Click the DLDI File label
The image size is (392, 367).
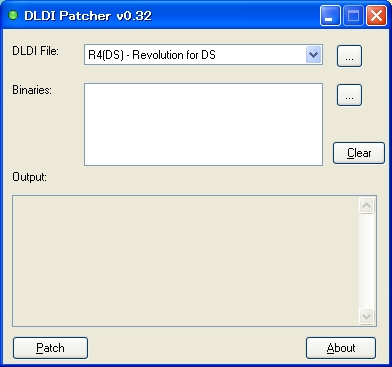(x=35, y=51)
